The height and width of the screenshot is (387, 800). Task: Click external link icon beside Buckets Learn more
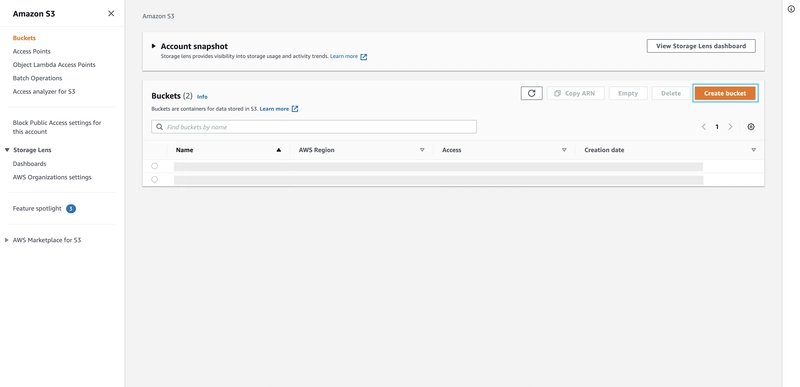click(x=294, y=109)
